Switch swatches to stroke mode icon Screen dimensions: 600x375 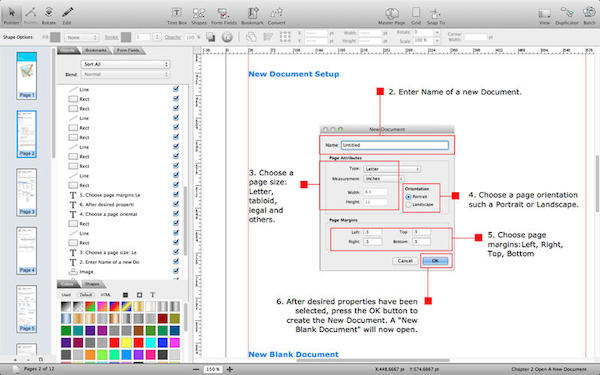click(139, 295)
